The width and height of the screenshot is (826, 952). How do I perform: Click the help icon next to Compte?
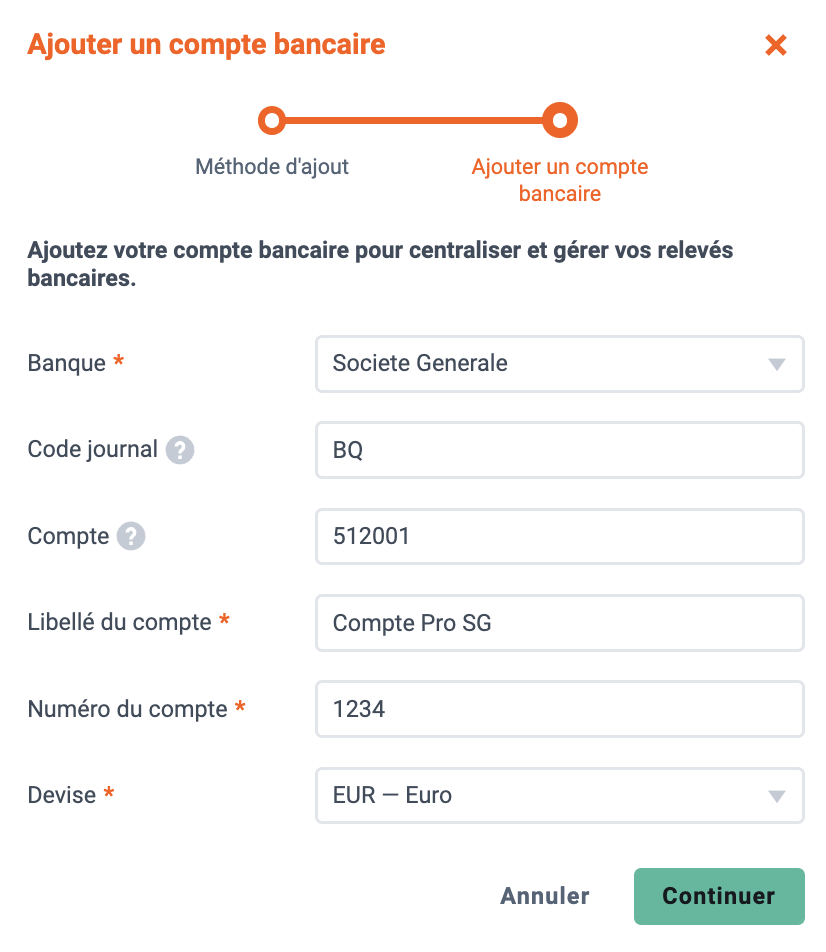tap(131, 536)
